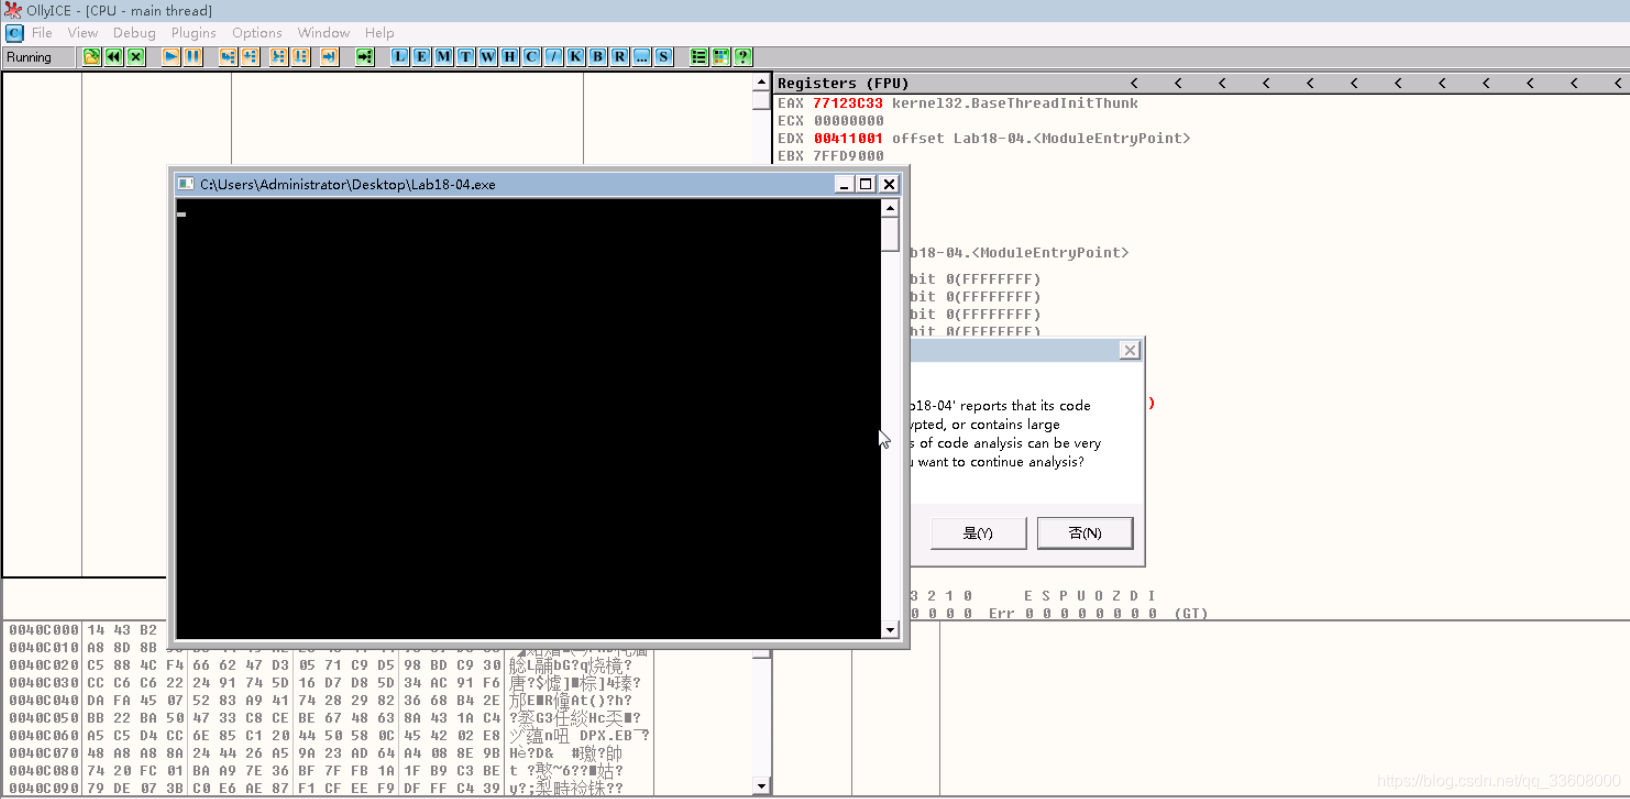Show the CPU window with the C icon
Screen dimensions: 1630x799
pos(532,57)
